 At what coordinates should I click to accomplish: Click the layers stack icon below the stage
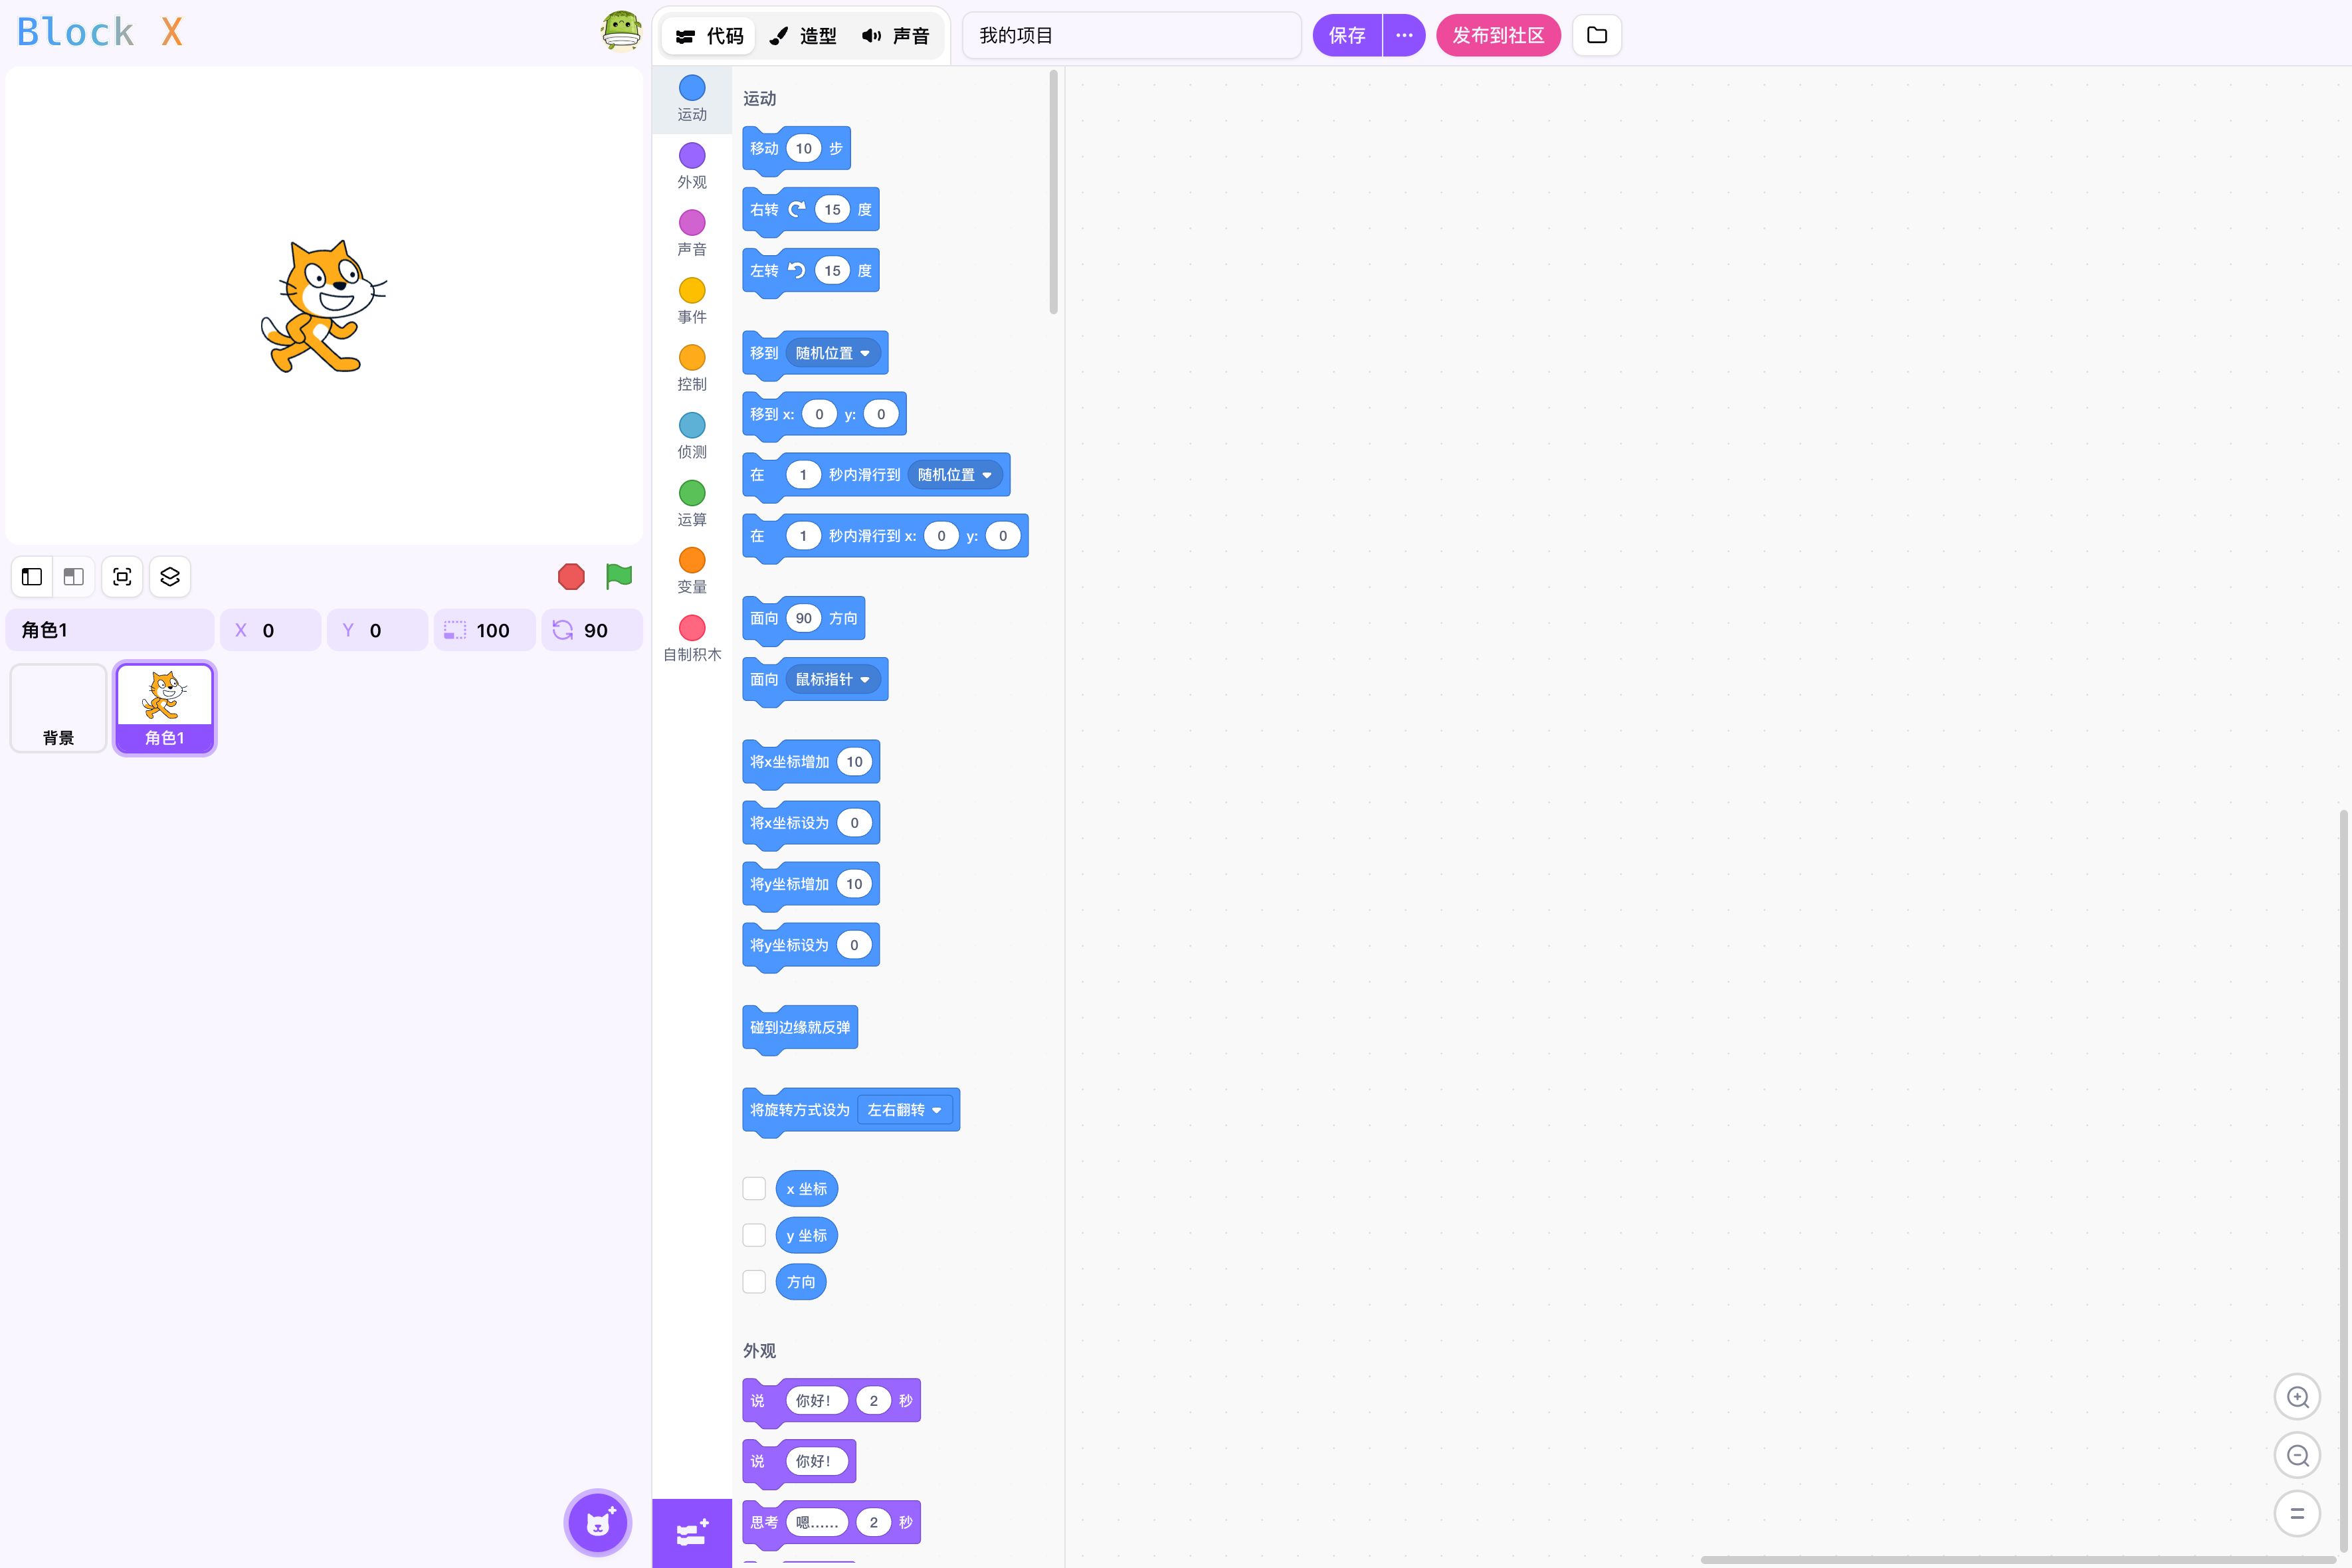tap(170, 577)
